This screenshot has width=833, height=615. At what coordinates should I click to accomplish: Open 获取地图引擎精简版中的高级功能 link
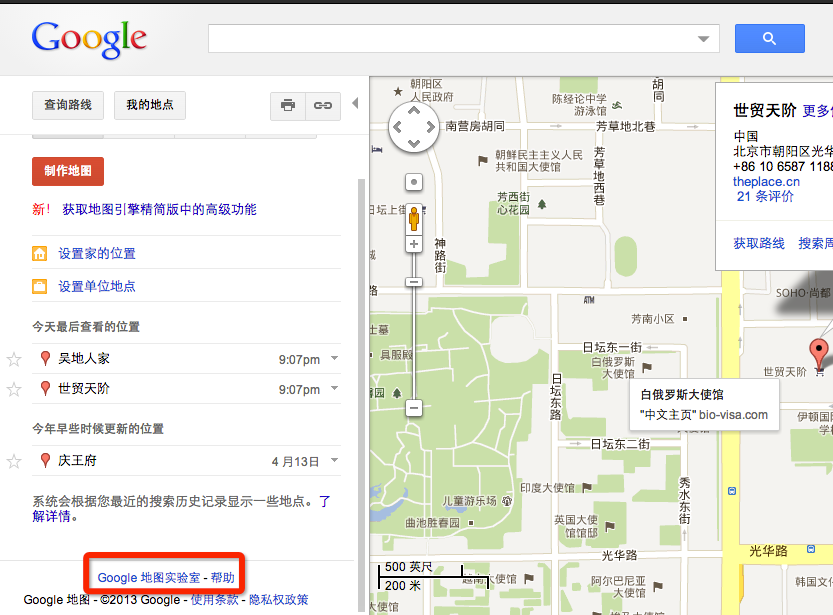159,209
